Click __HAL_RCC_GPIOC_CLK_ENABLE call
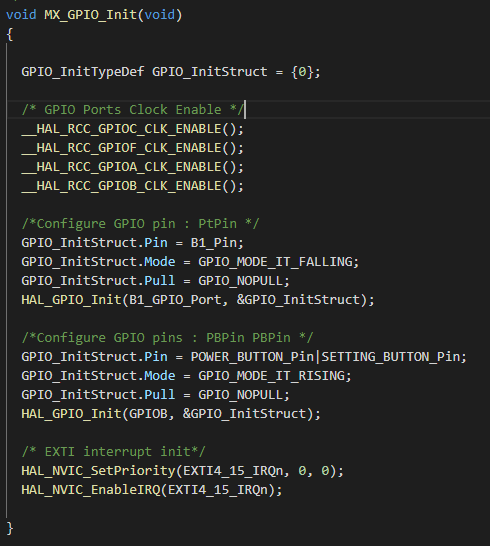Viewport: 490px width, 546px height. (x=133, y=129)
